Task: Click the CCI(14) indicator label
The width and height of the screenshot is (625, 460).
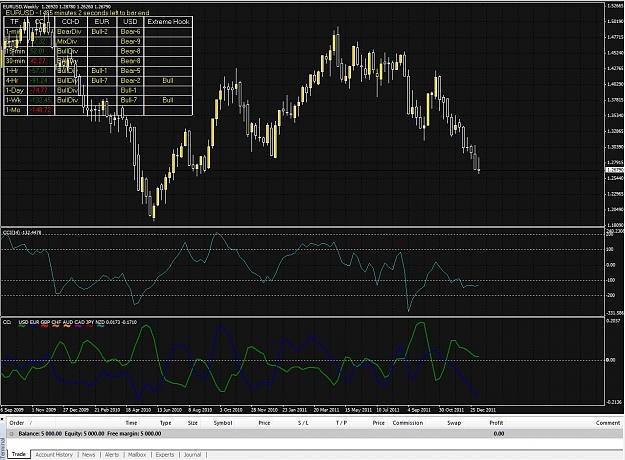Action: tap(22, 232)
